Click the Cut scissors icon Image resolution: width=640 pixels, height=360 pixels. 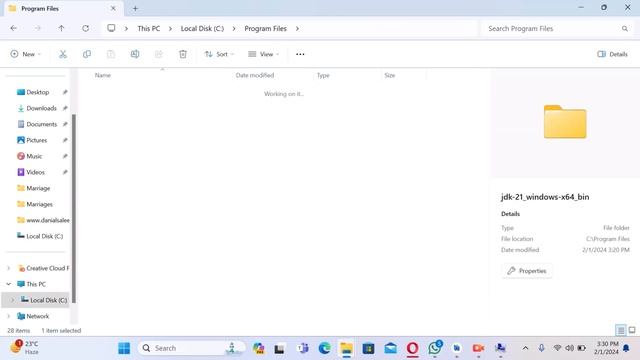(x=62, y=54)
